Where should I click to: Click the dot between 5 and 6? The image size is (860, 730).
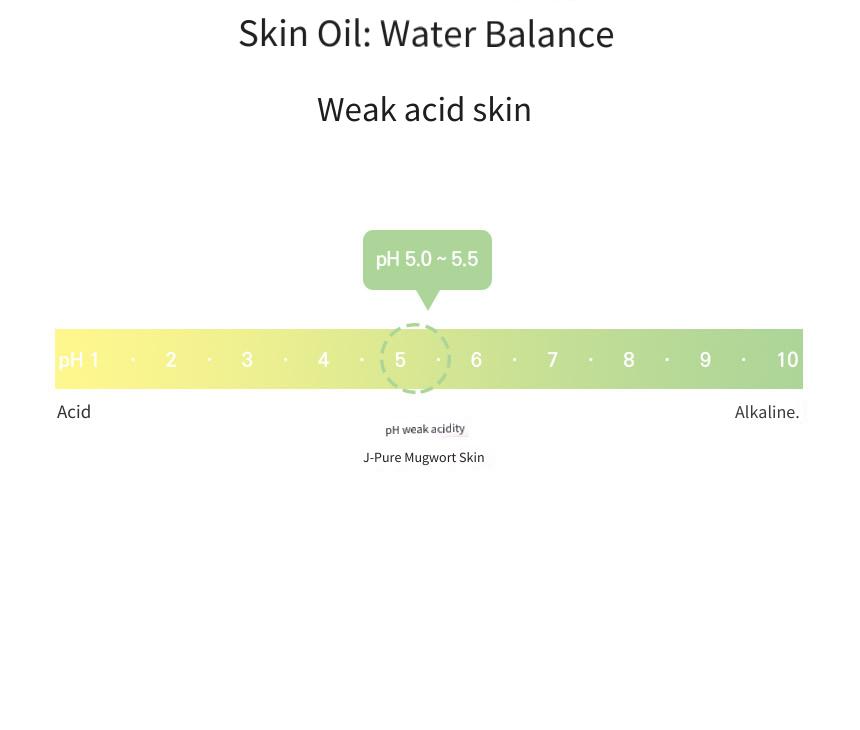pos(438,360)
